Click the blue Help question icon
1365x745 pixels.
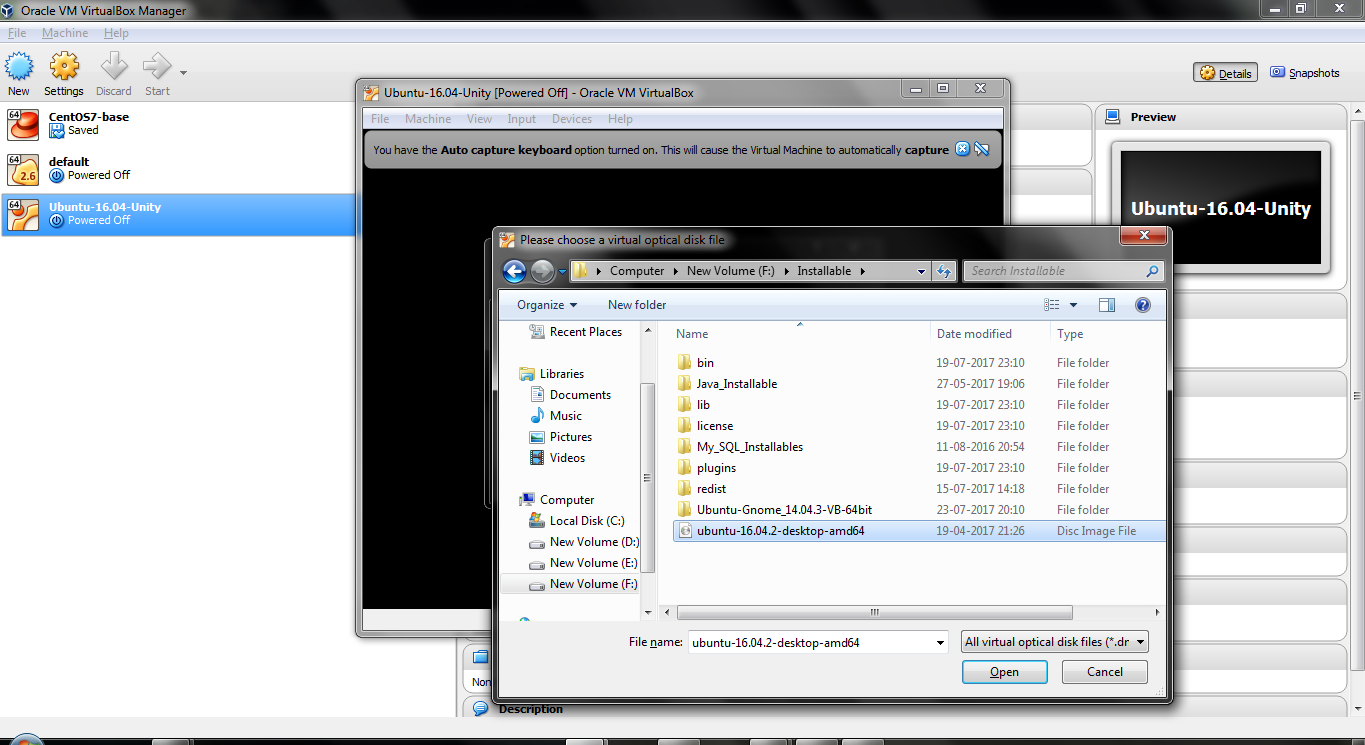1143,305
